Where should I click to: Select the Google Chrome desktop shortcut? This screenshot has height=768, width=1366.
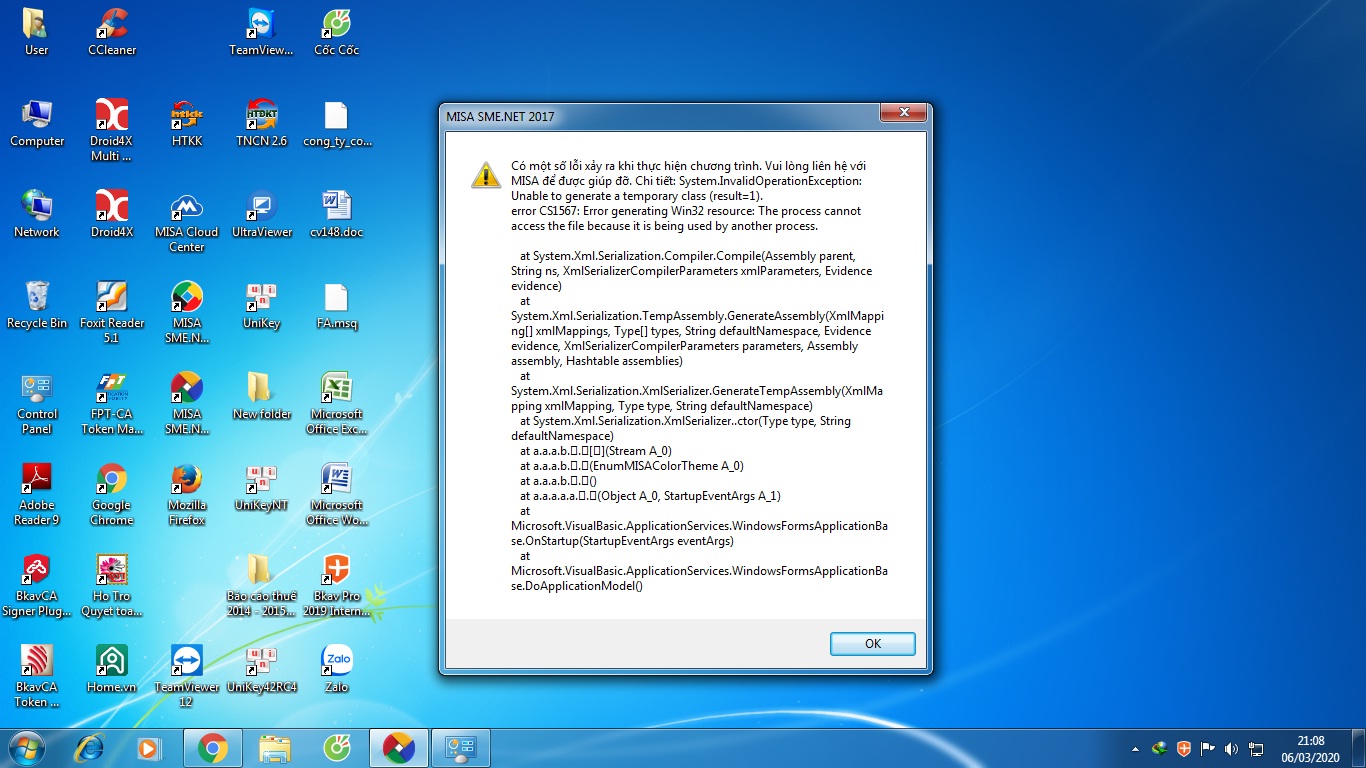coord(112,494)
